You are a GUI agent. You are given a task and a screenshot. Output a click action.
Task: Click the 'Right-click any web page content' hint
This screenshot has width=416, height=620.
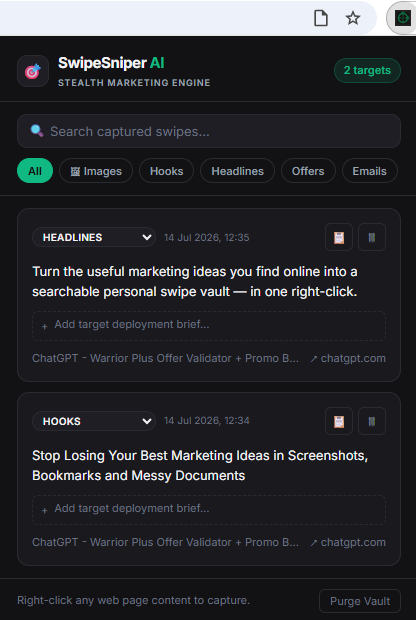[x=133, y=600]
